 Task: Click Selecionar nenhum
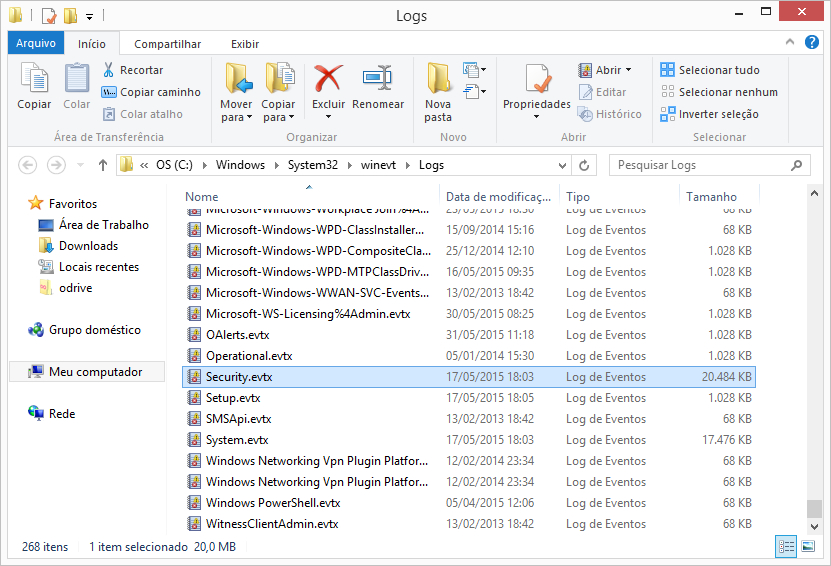[719, 92]
